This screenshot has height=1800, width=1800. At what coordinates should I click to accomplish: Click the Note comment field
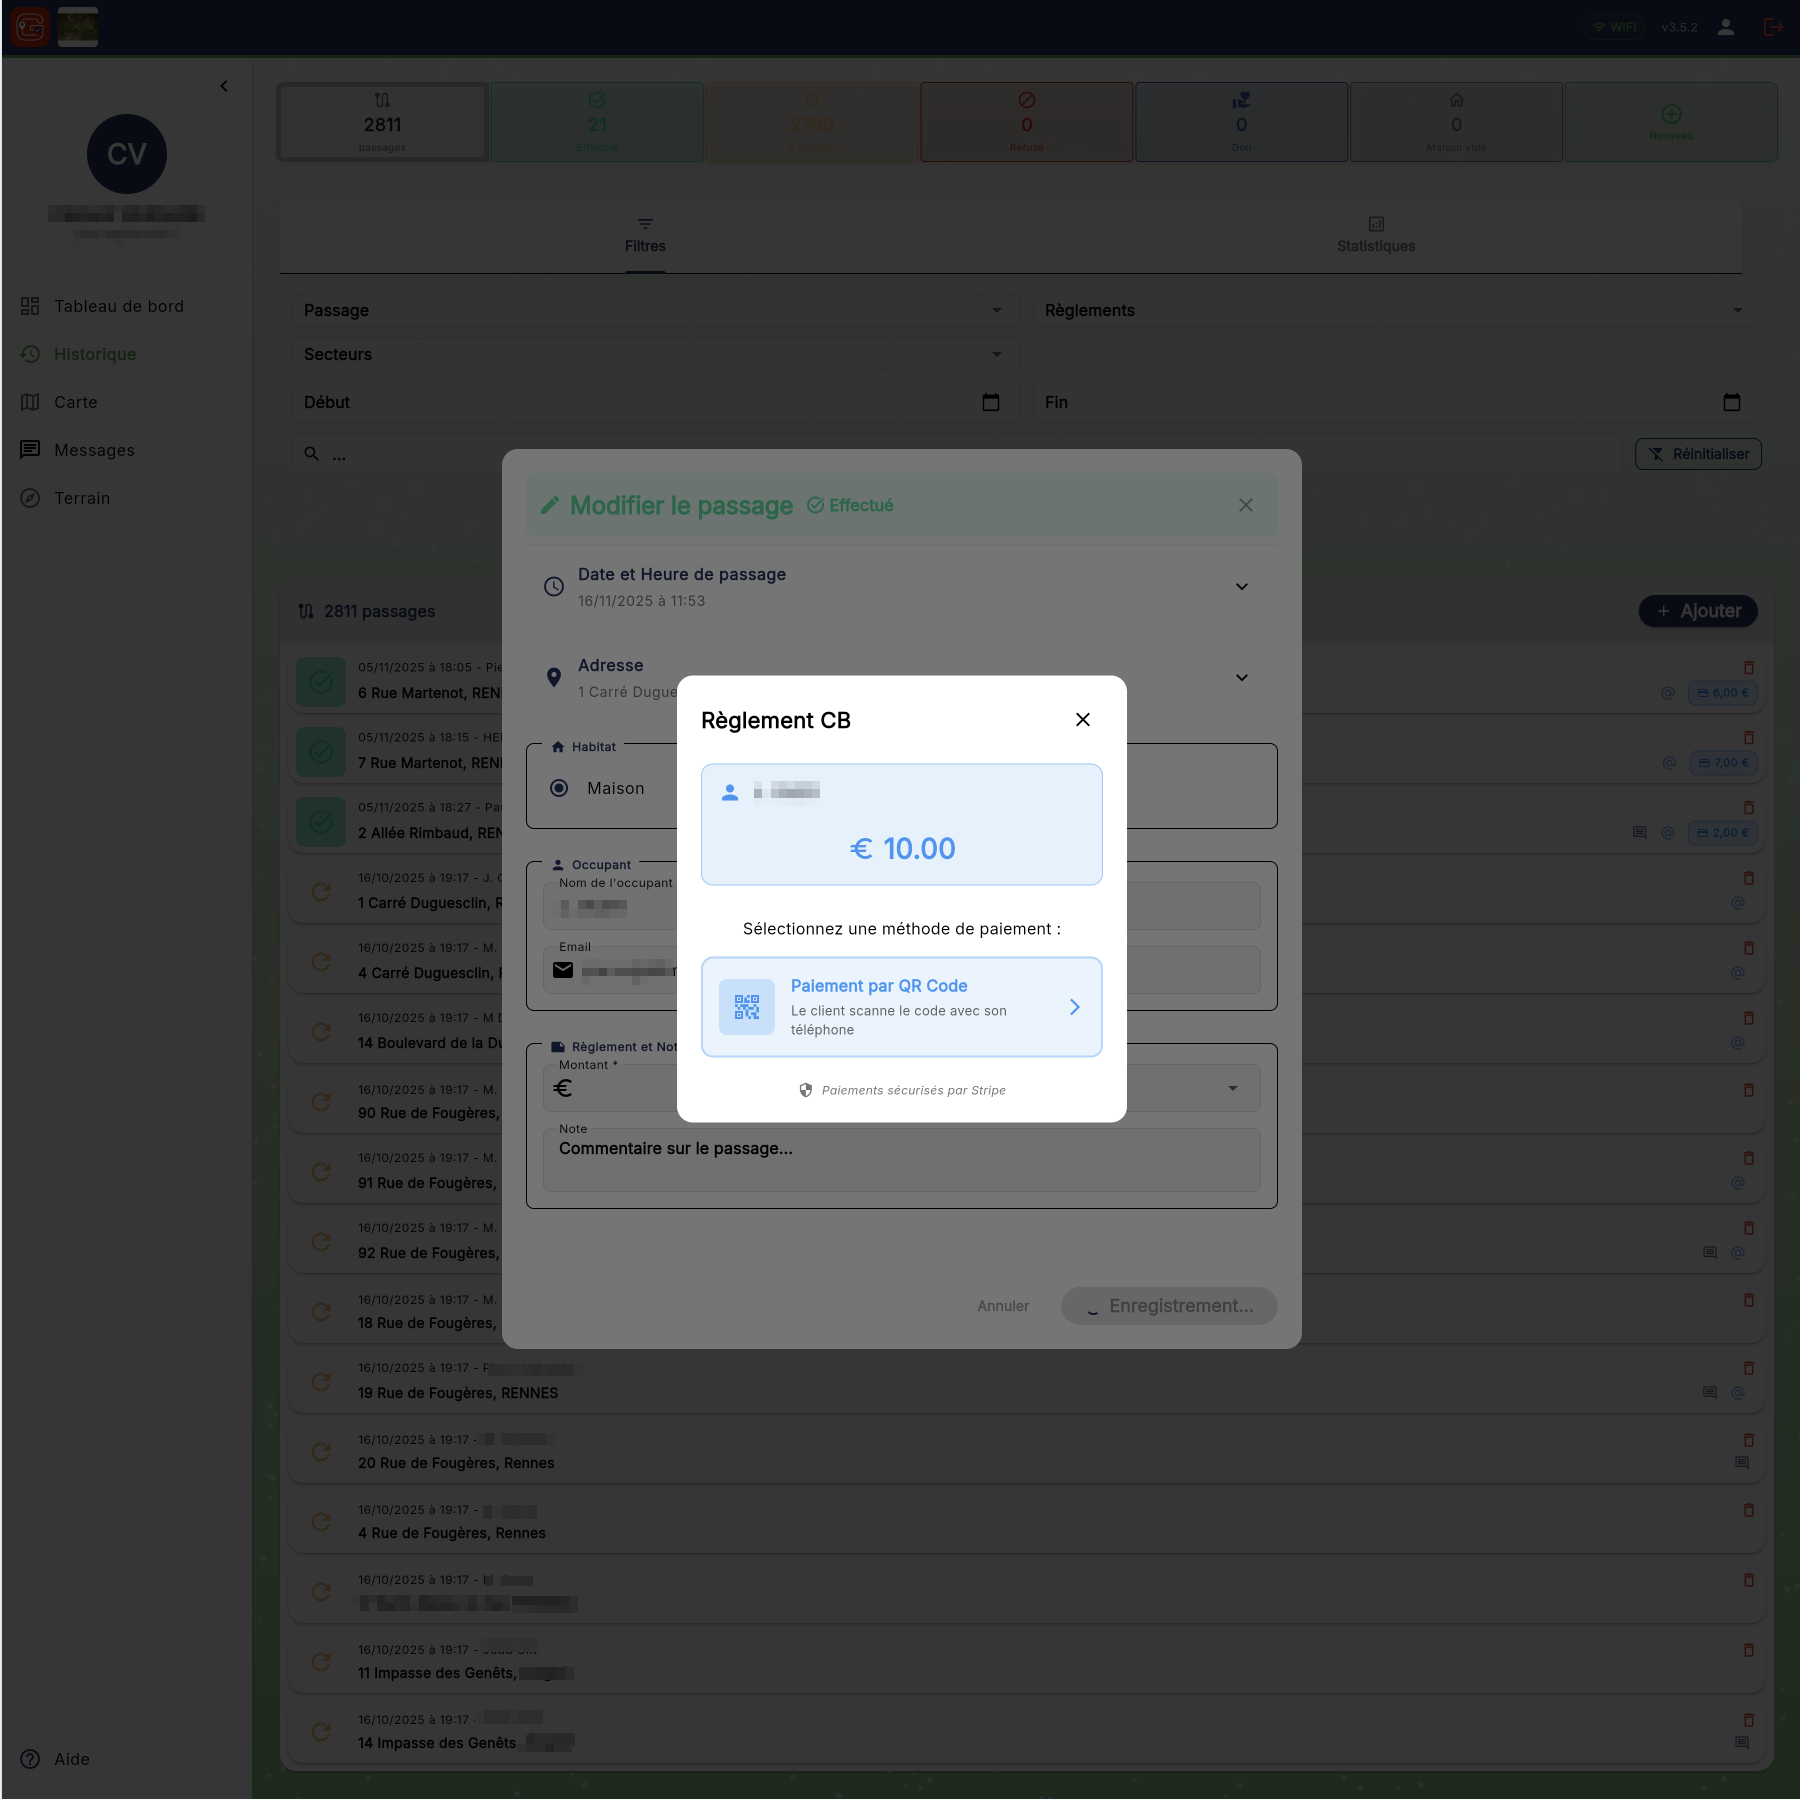900,1160
